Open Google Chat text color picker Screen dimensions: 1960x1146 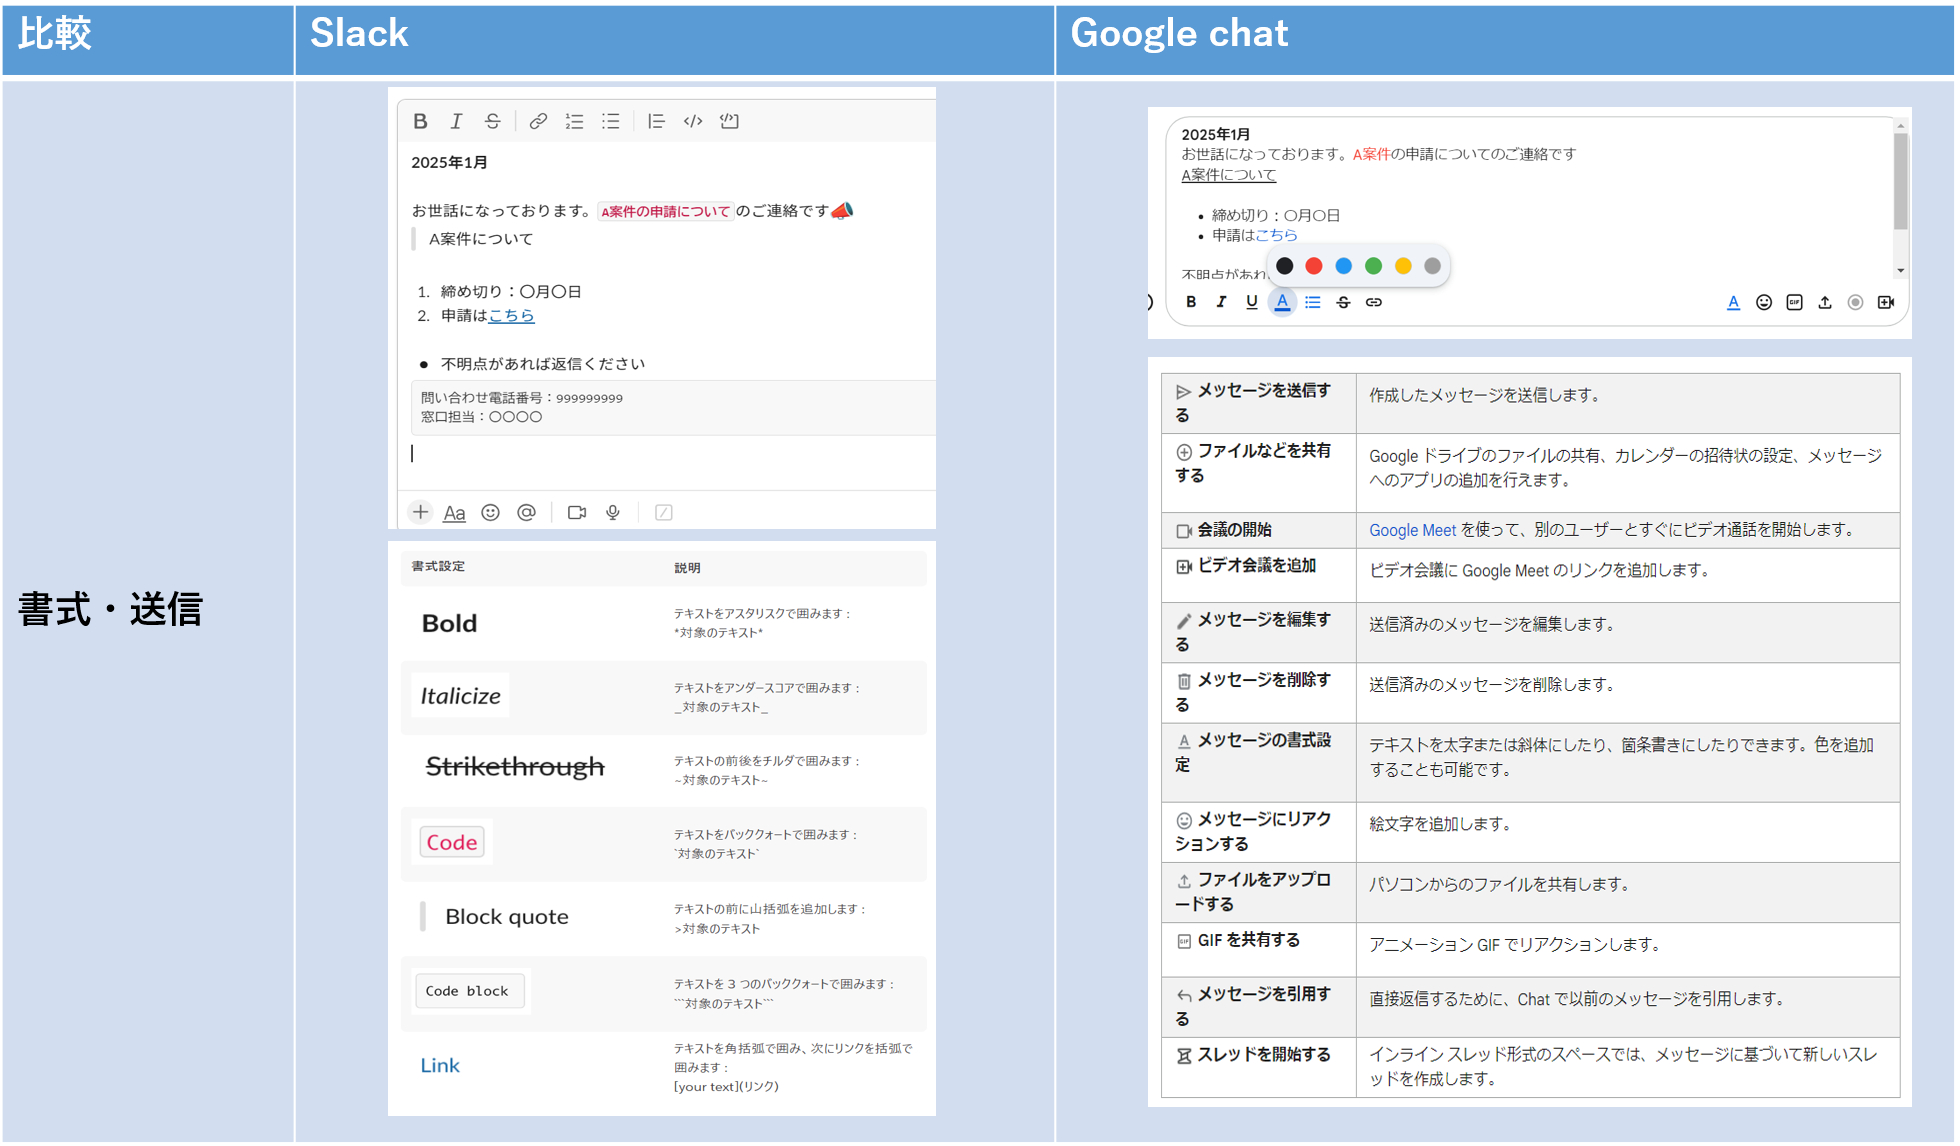1282,302
